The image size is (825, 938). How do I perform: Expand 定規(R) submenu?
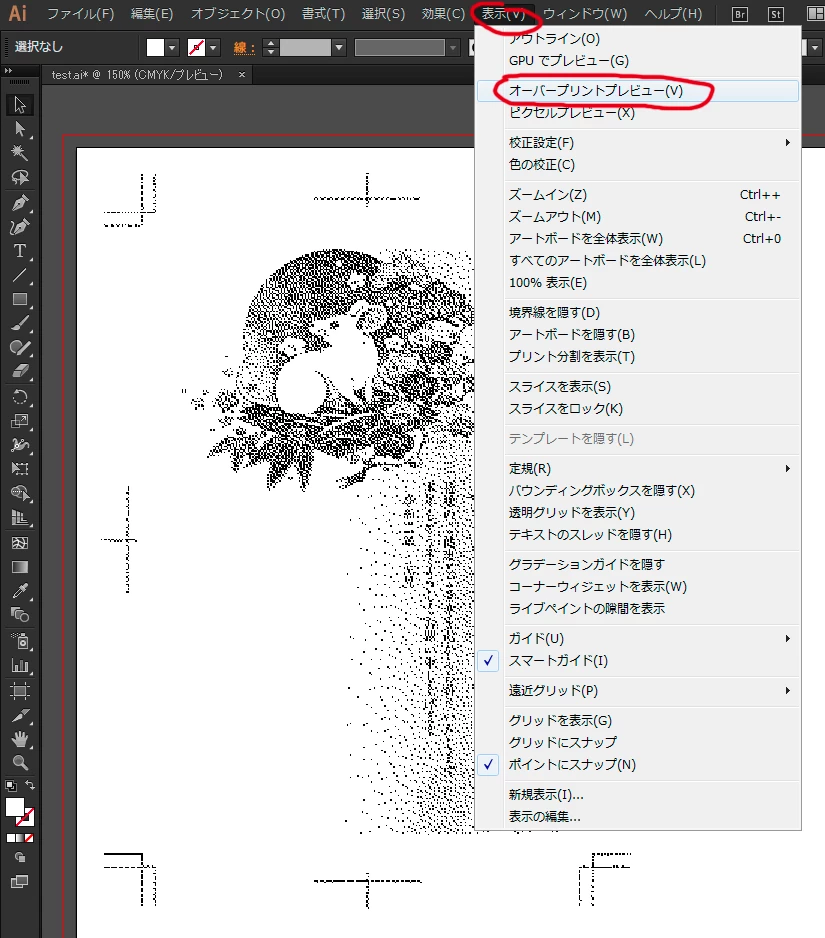click(x=638, y=468)
